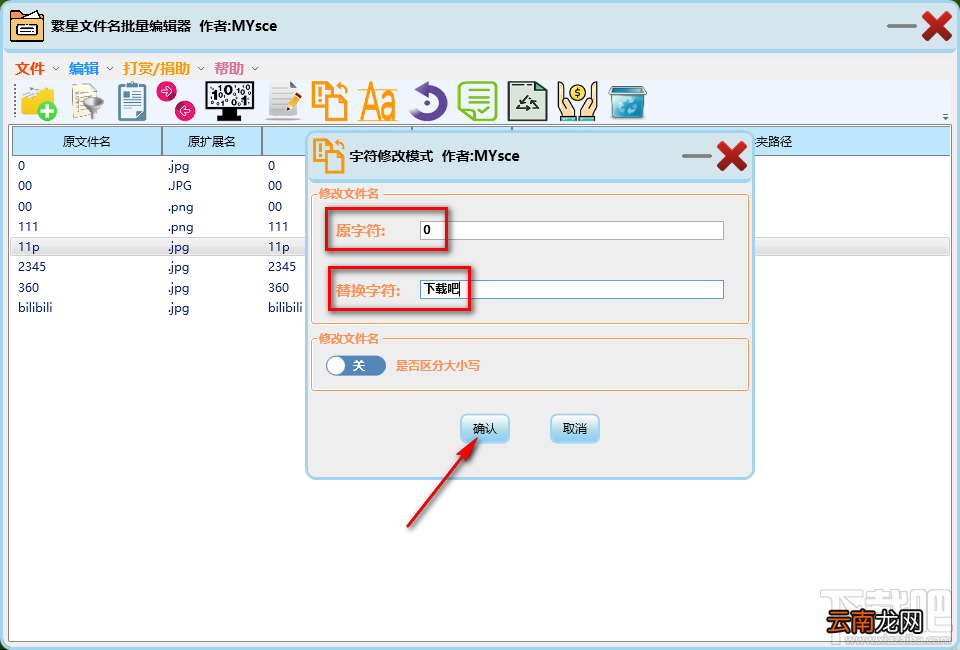Open the hands holding coin donate icon
This screenshot has height=650, width=960.
coord(577,101)
